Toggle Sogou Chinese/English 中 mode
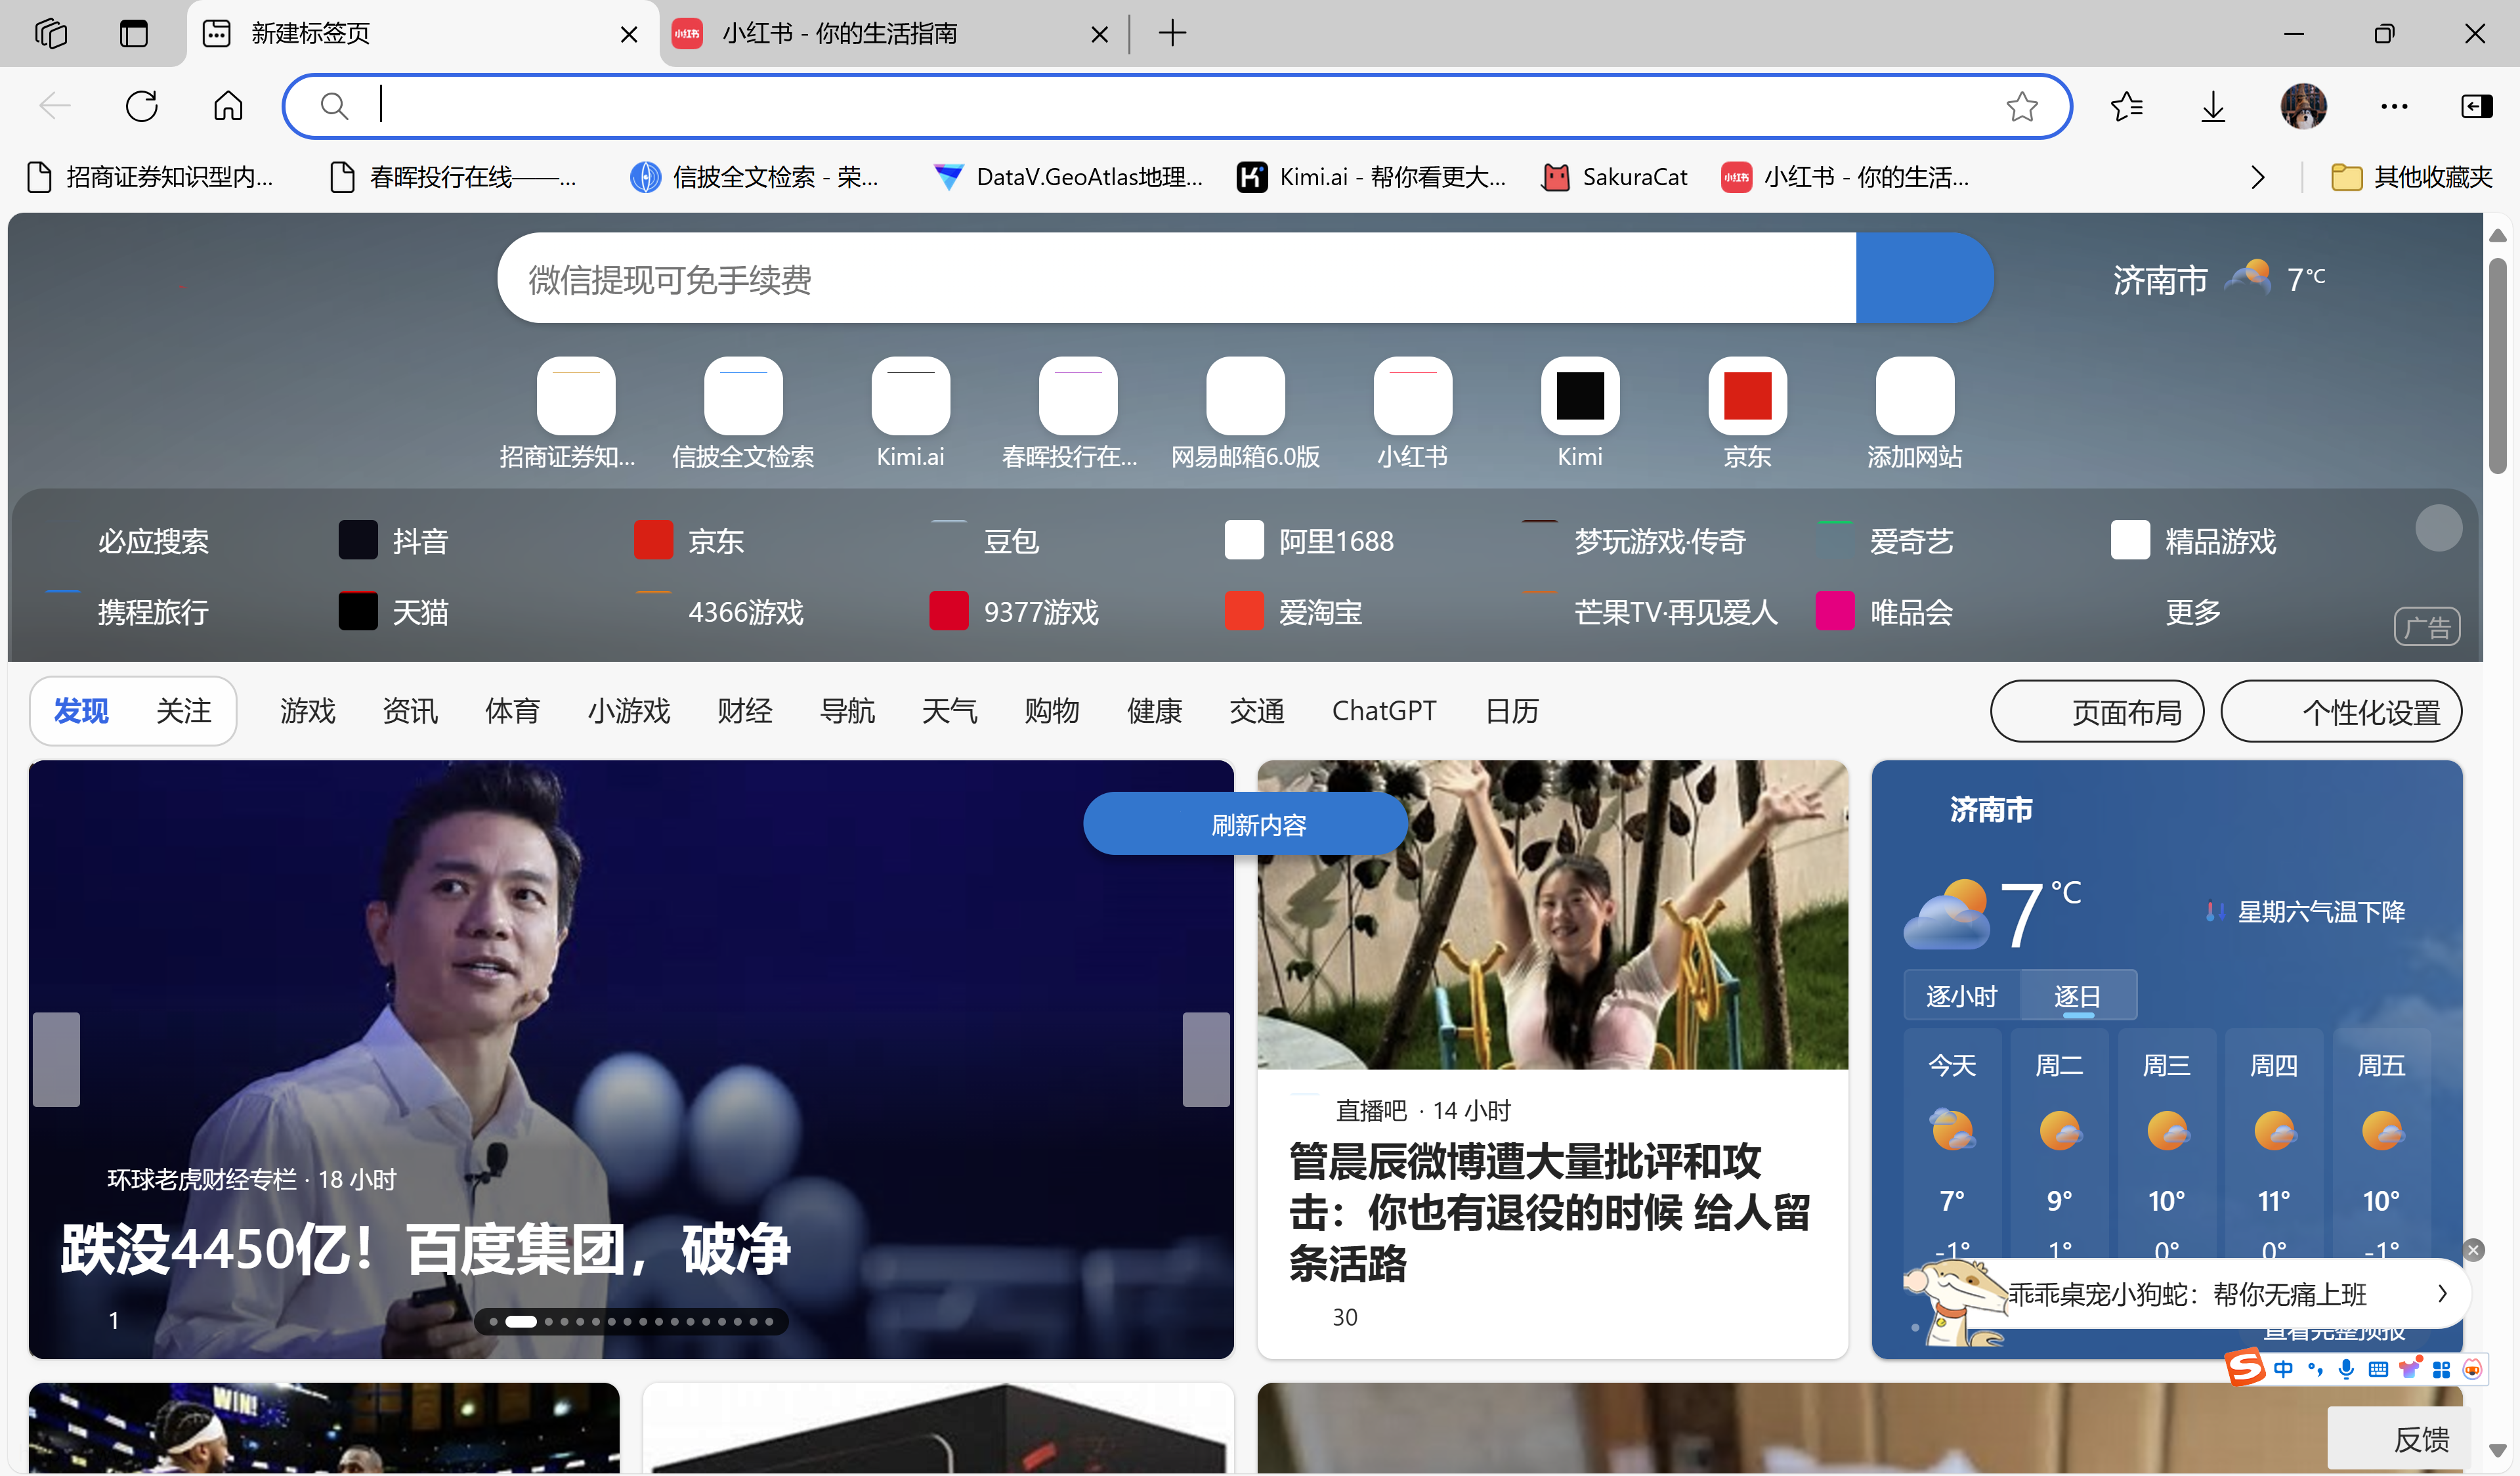2520x1476 pixels. 2283,1369
